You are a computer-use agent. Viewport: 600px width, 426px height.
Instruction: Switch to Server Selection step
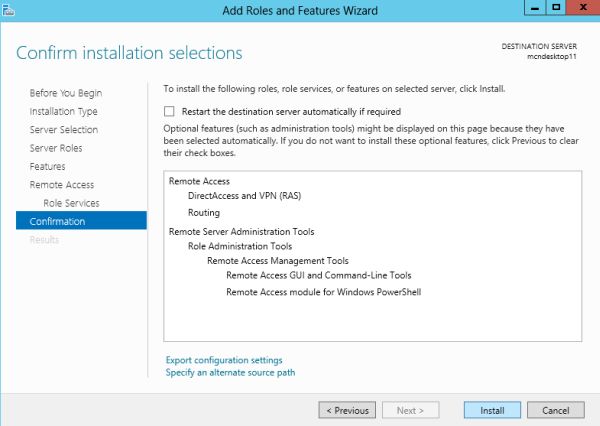pyautogui.click(x=64, y=130)
